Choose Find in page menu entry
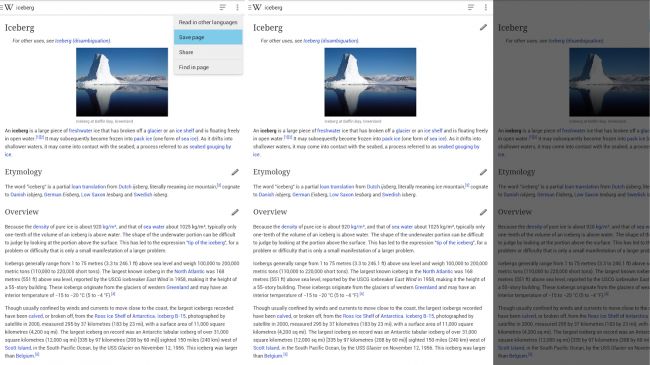Viewport: 650px width, 365px height. 208,67
